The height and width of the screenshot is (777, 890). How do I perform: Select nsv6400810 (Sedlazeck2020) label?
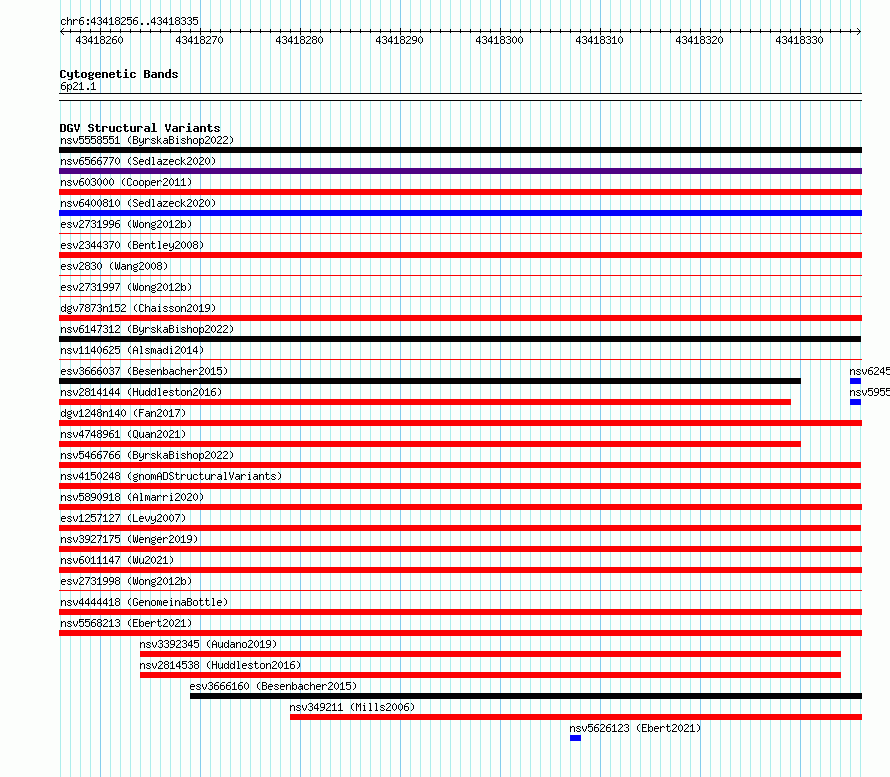click(x=138, y=203)
